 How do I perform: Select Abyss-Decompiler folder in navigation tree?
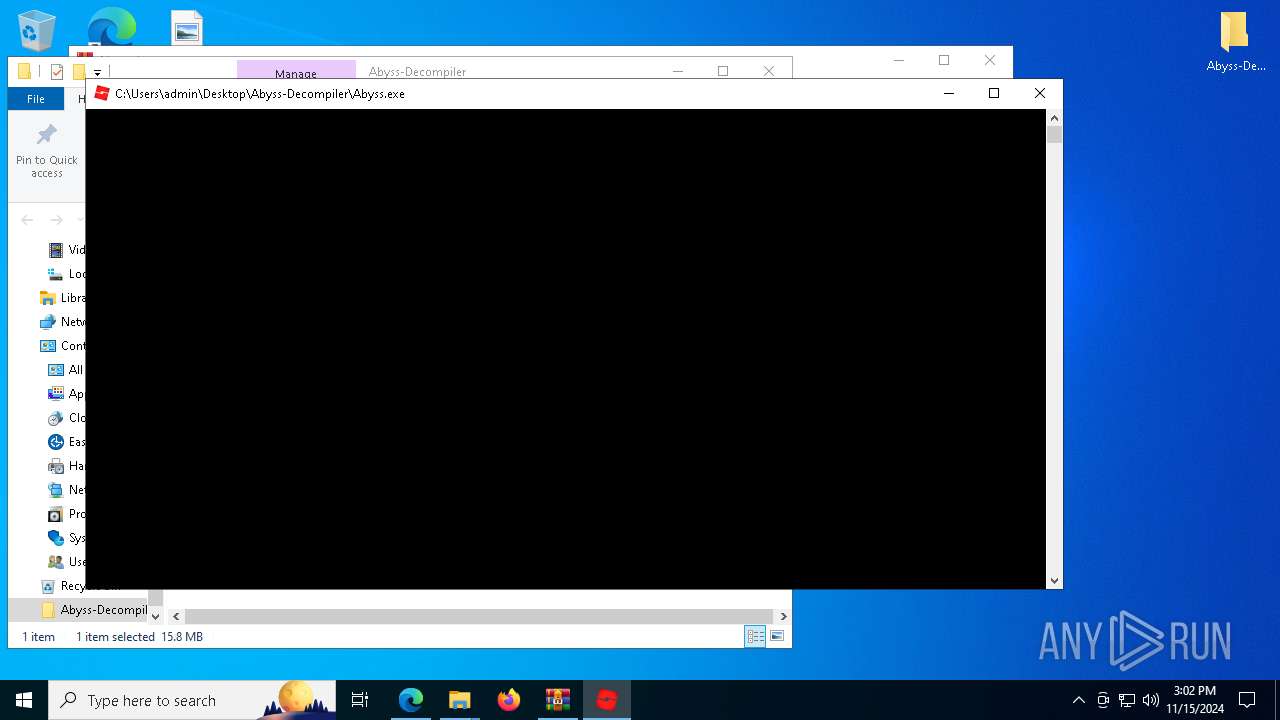[94, 610]
